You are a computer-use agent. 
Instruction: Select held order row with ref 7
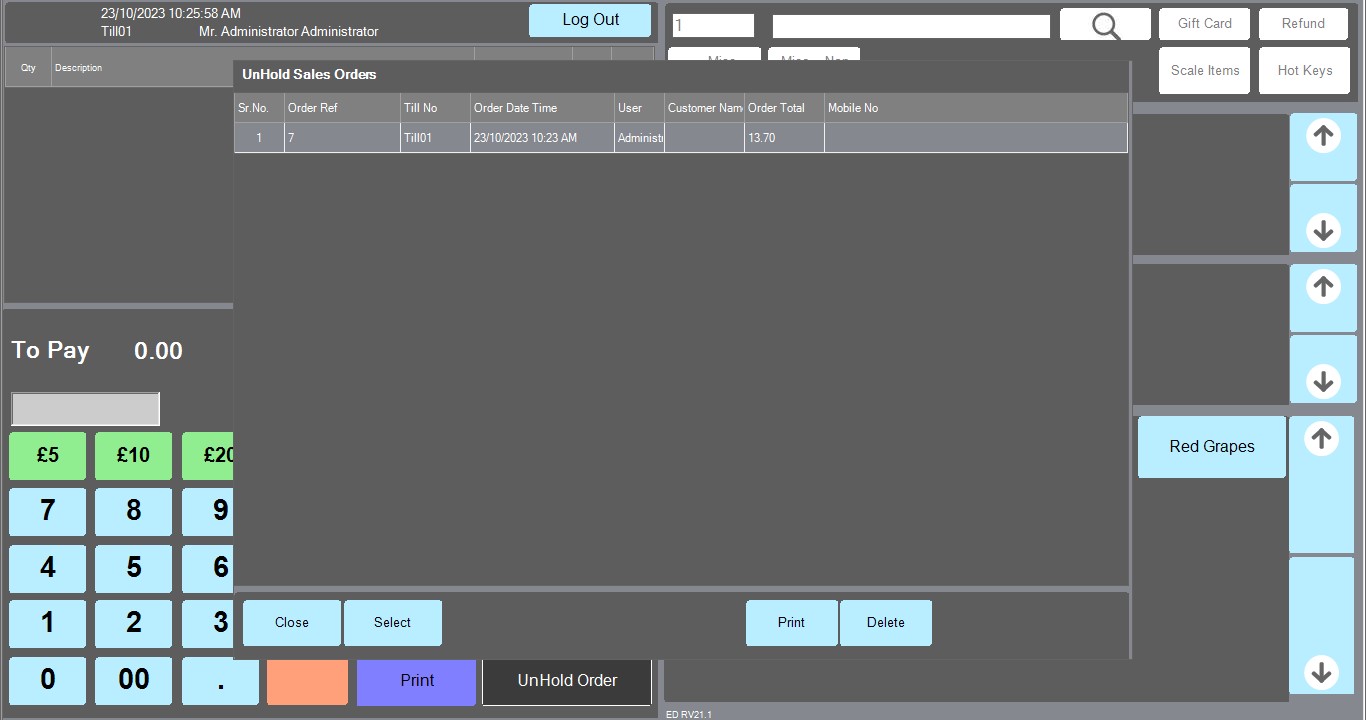pos(680,138)
